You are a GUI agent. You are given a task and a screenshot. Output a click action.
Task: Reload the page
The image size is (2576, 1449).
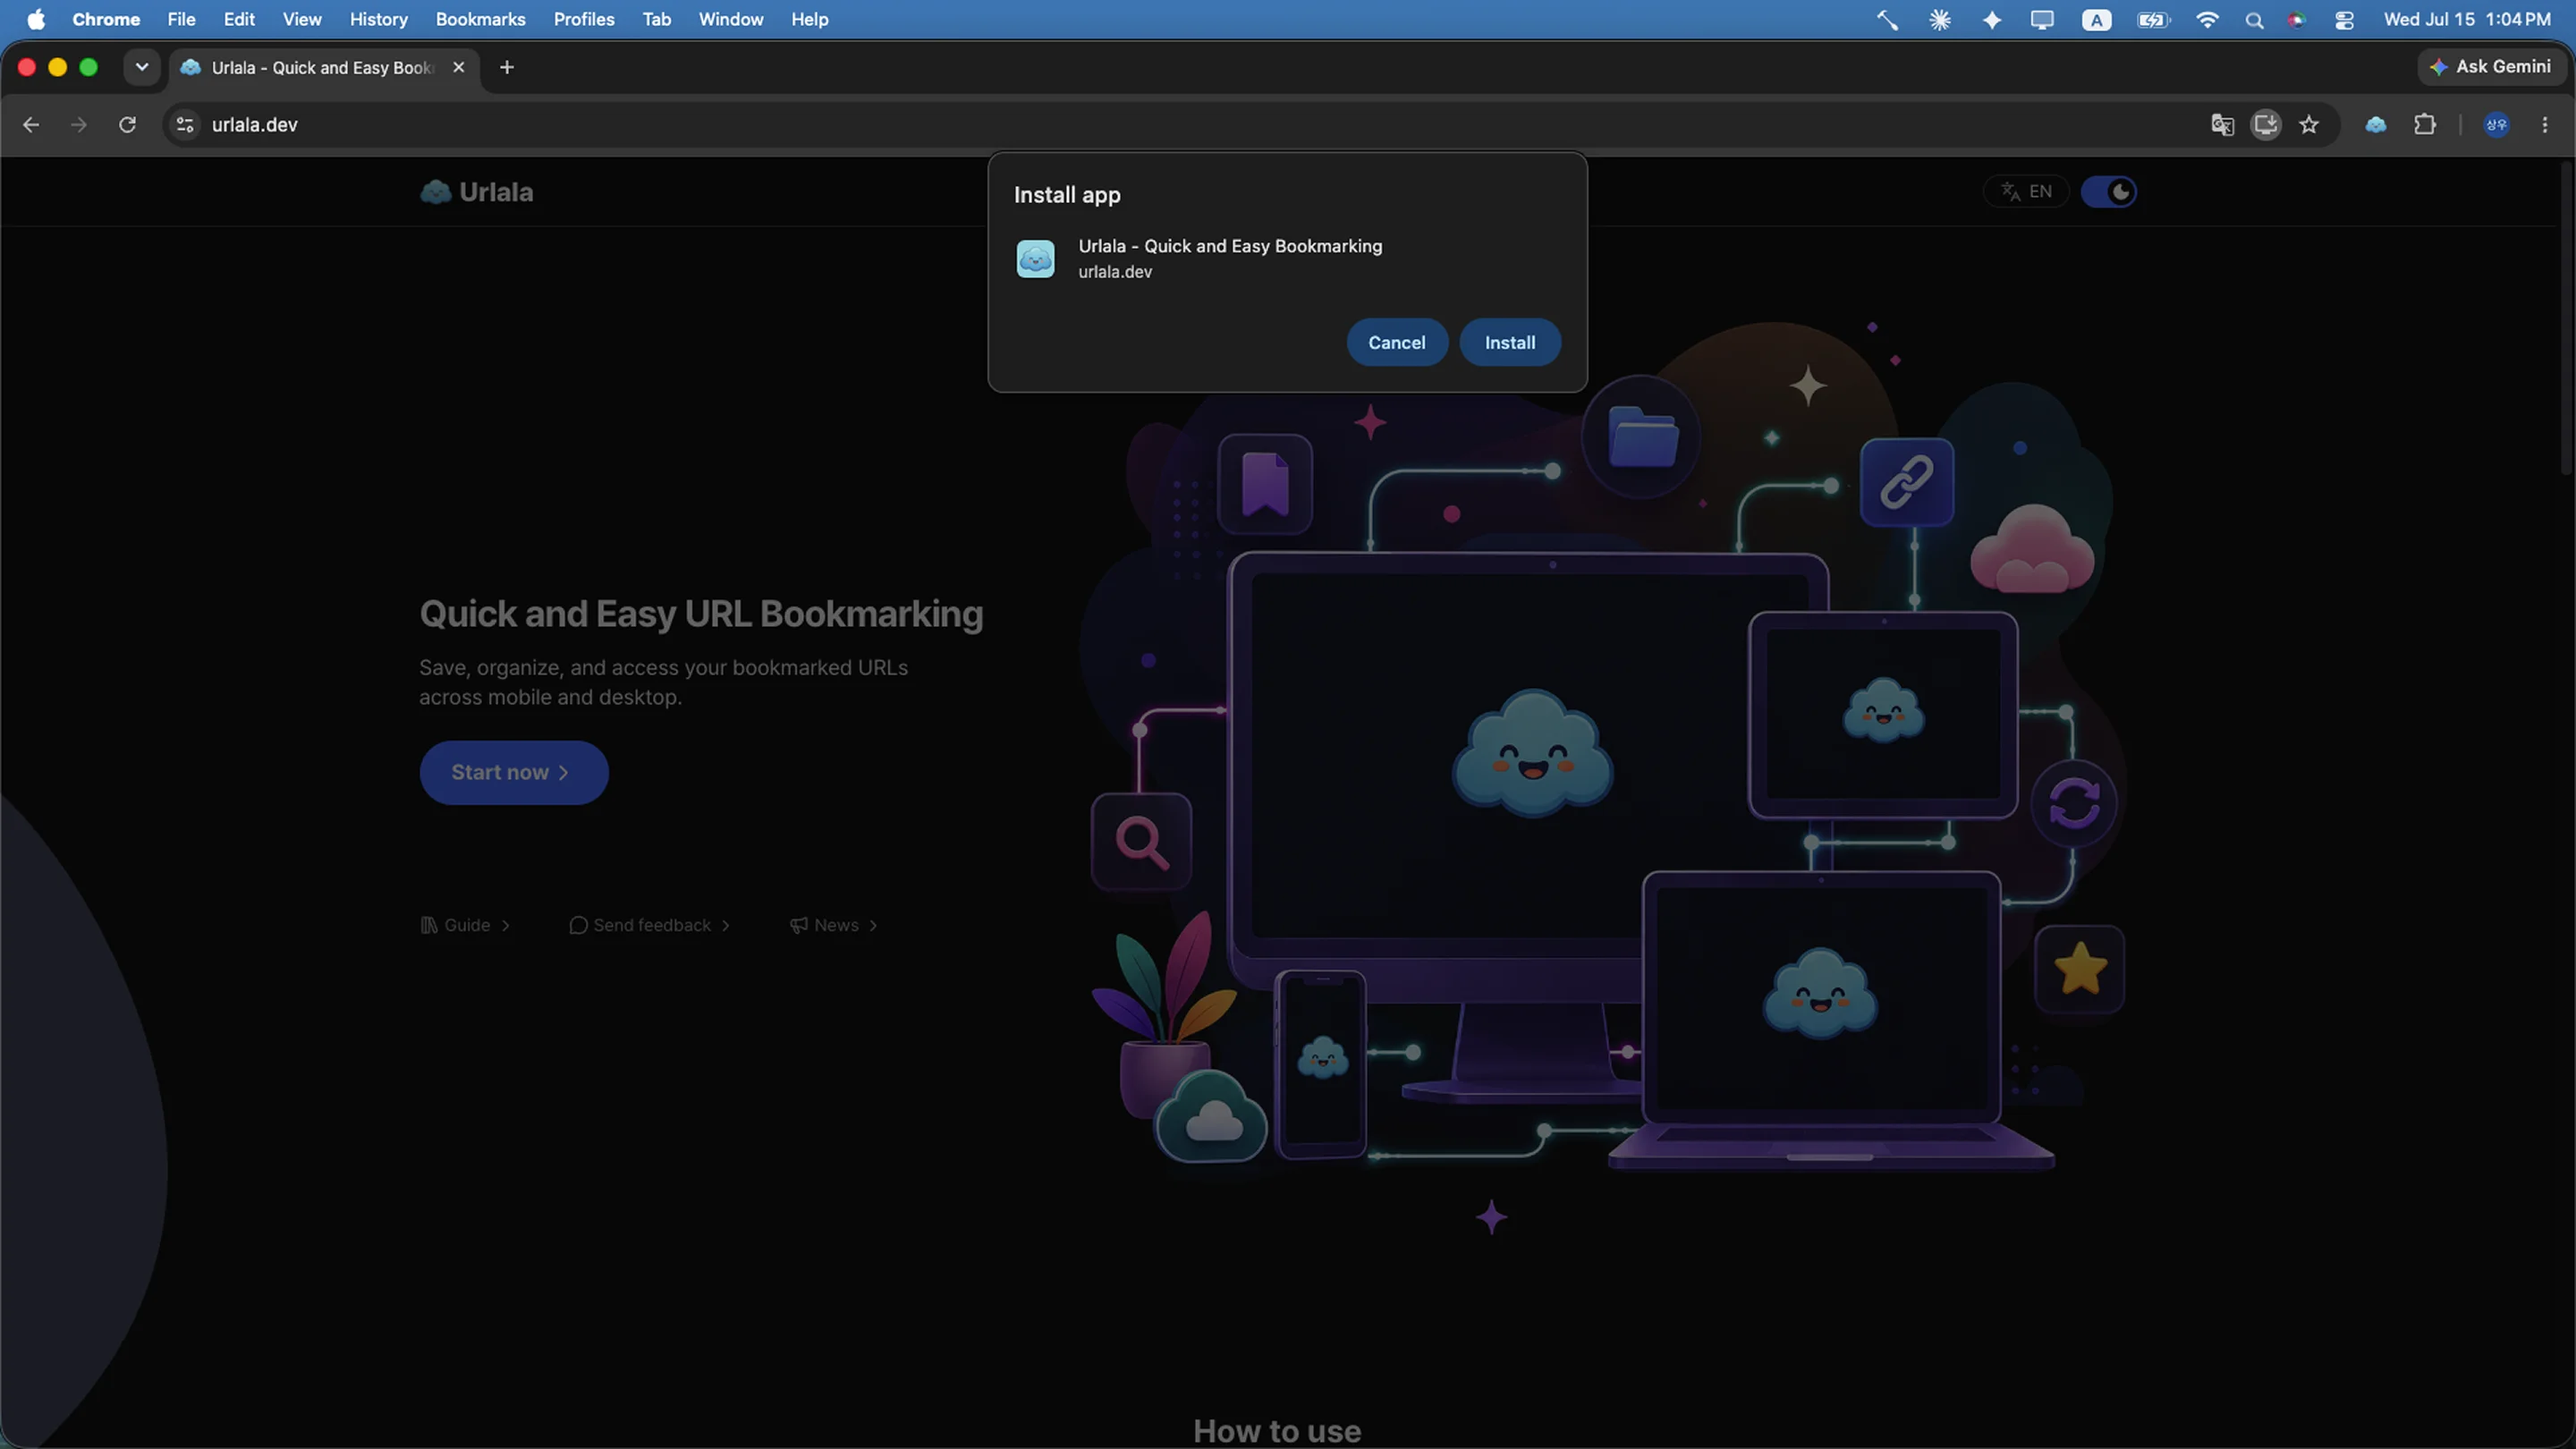127,124
